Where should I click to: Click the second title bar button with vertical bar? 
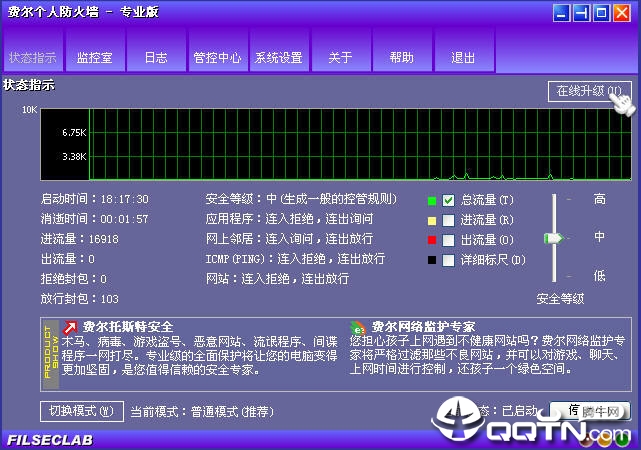(582, 13)
